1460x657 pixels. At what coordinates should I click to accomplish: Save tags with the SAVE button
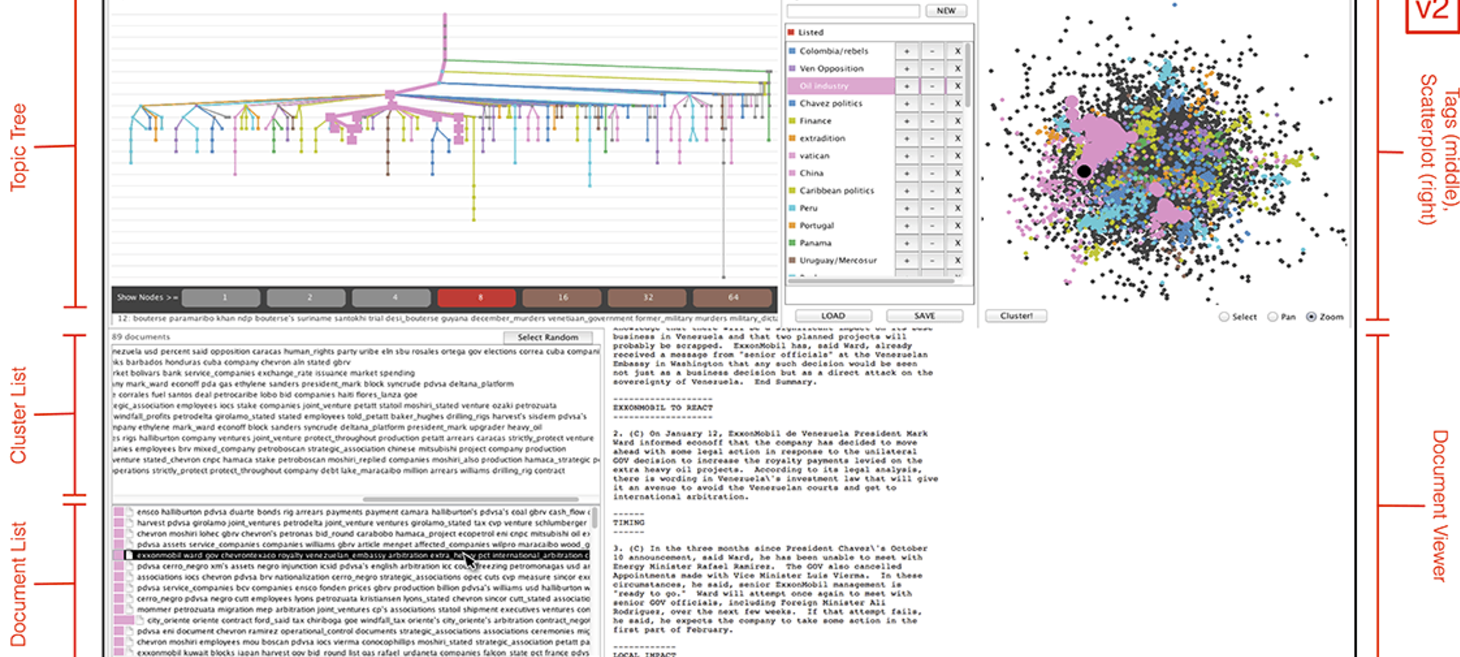(925, 316)
